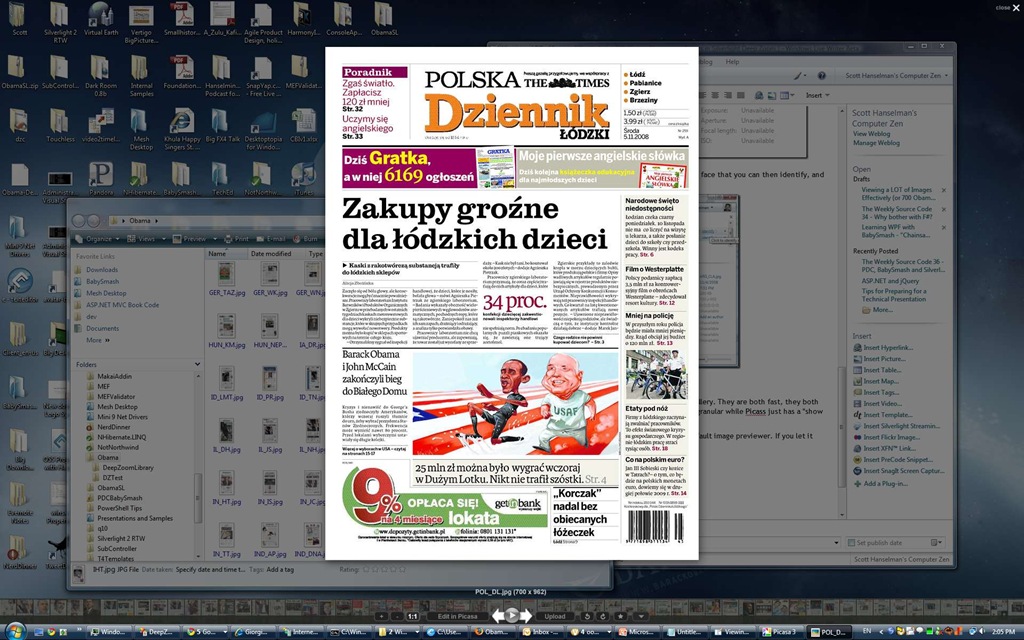Screen dimensions: 1024x640
Task: Rotate the photo counterclockwise in Picasa viewer
Action: pos(587,614)
